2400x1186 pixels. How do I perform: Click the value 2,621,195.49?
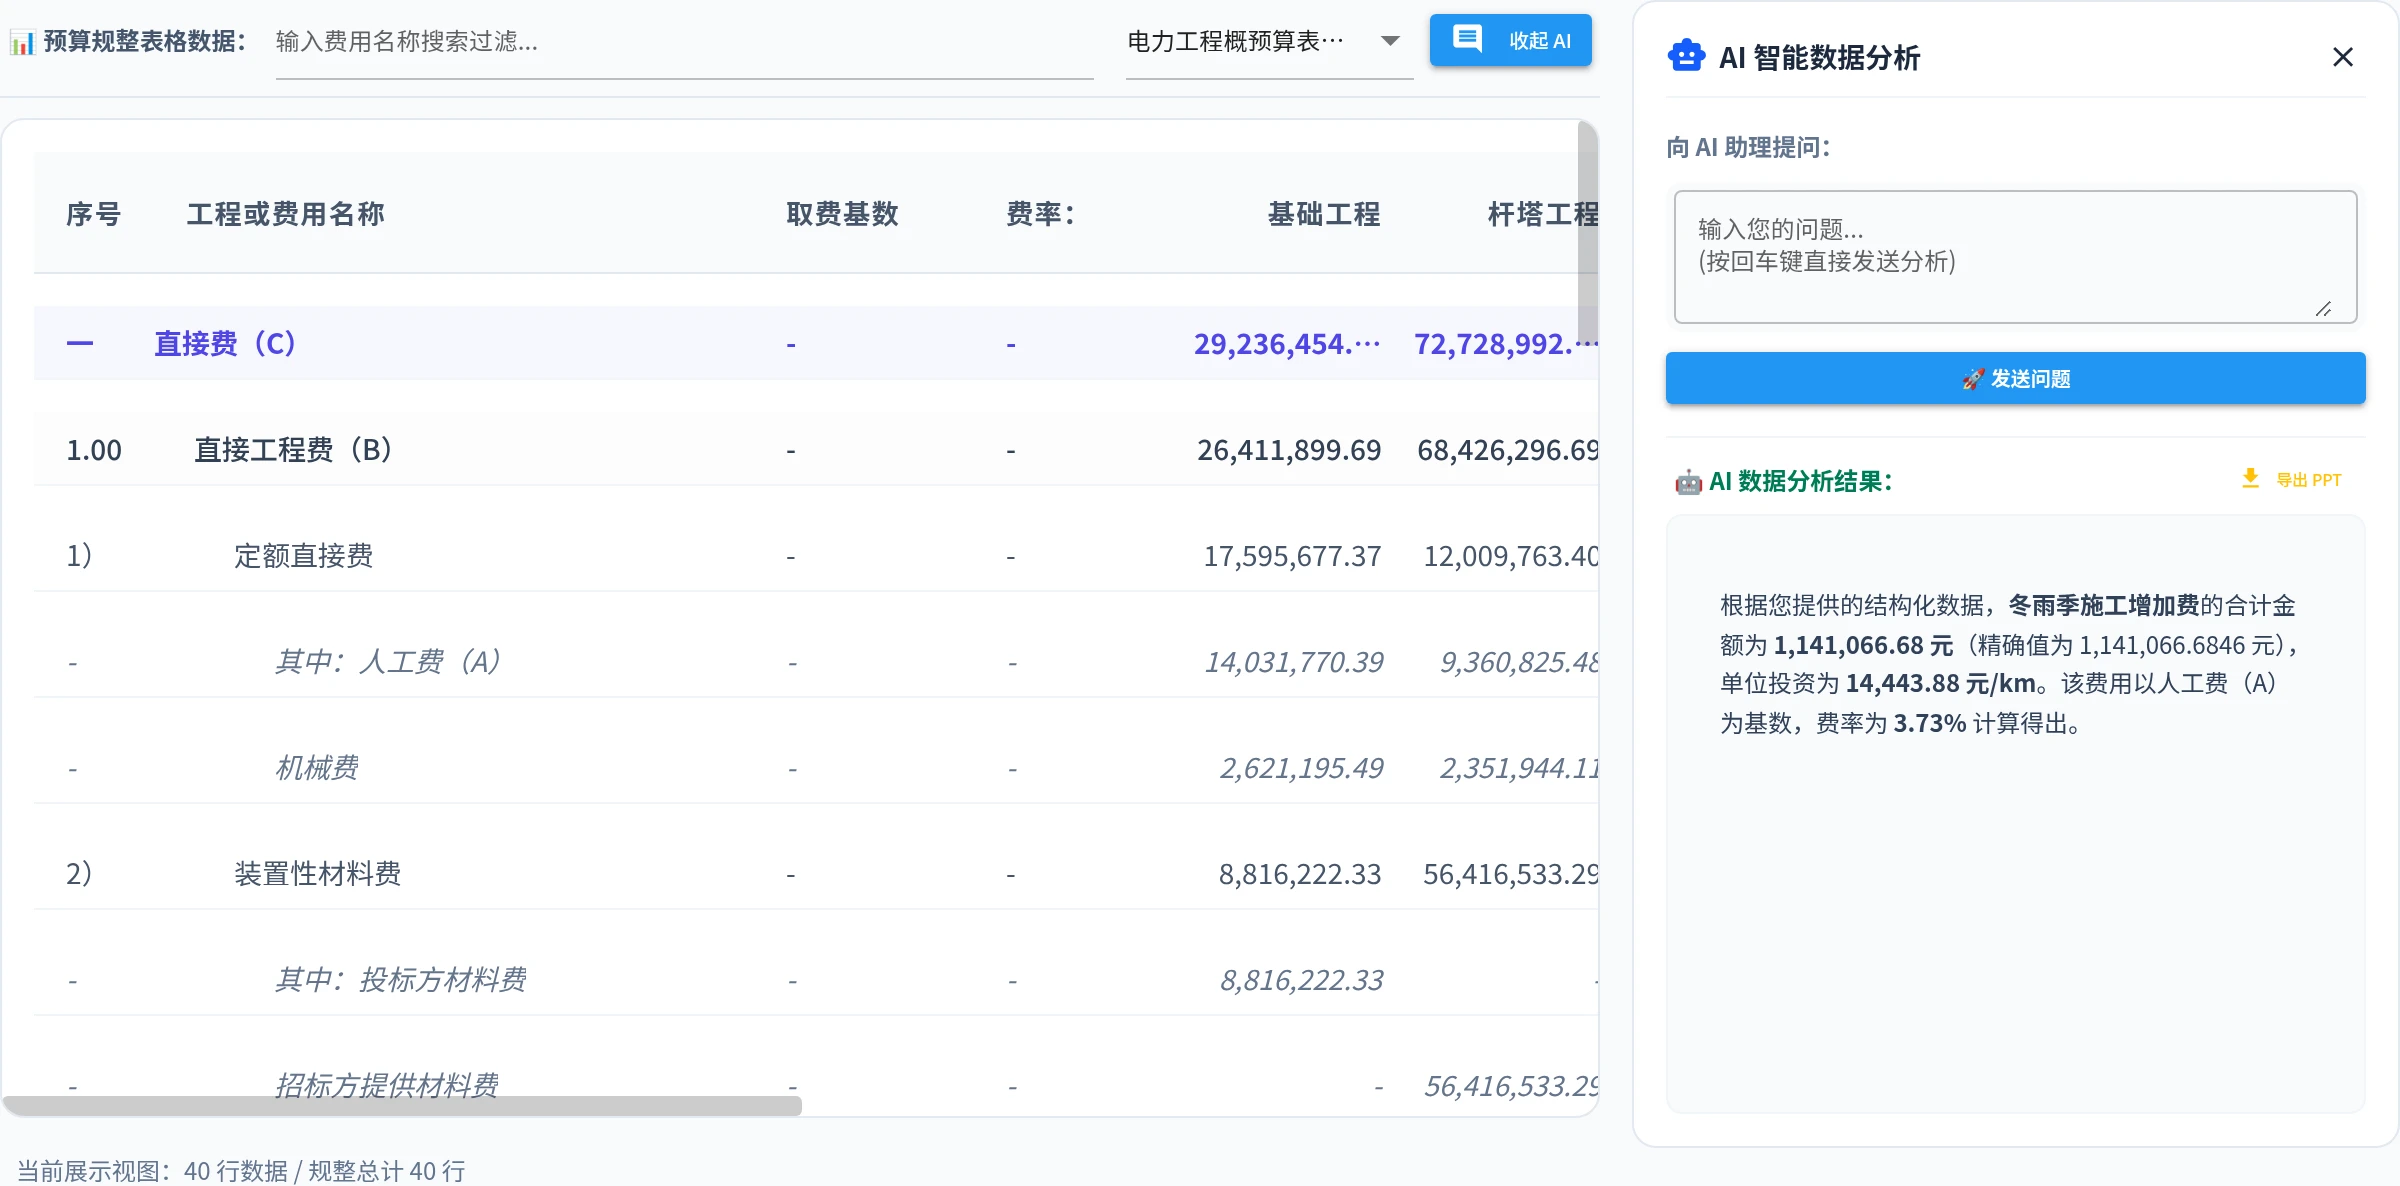[1301, 768]
